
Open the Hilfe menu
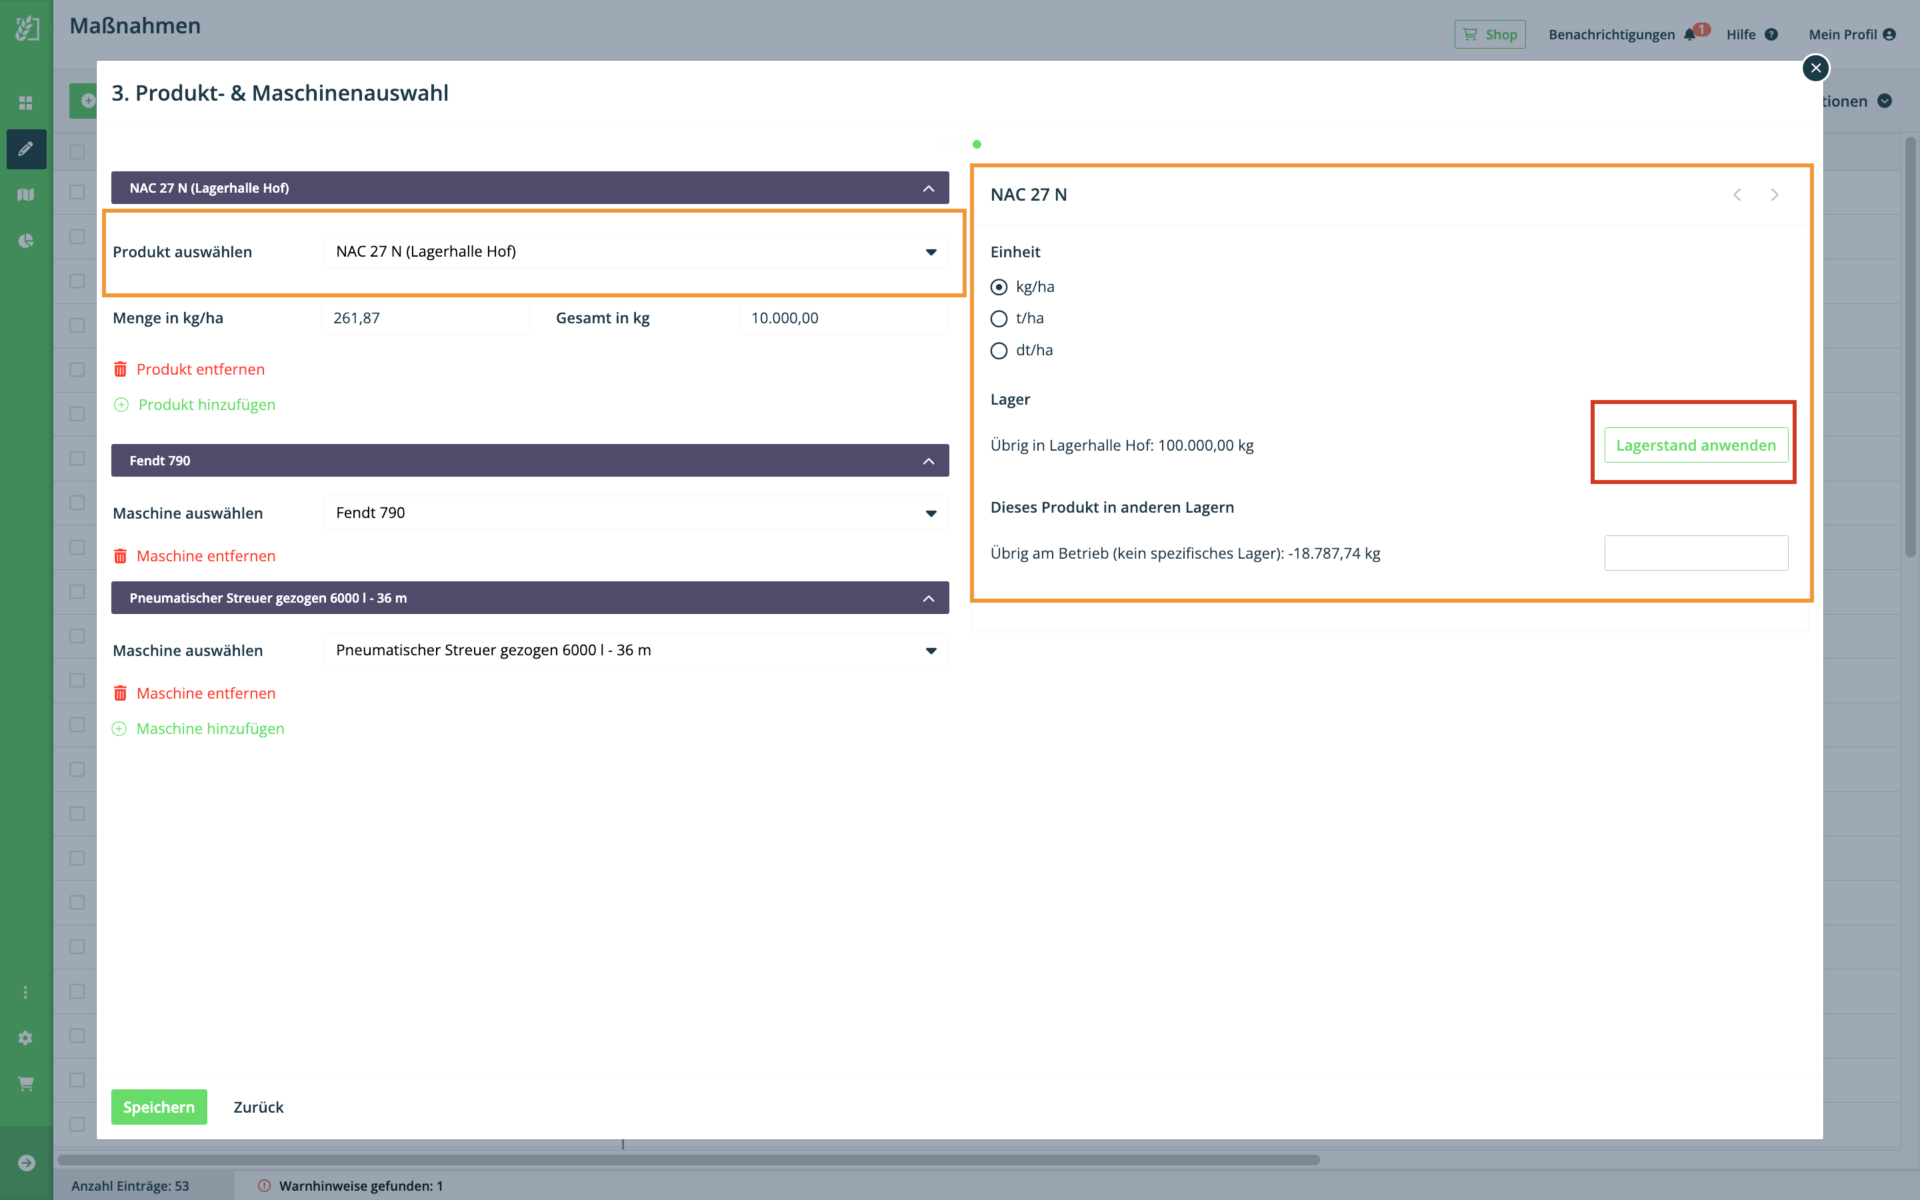pos(1741,34)
